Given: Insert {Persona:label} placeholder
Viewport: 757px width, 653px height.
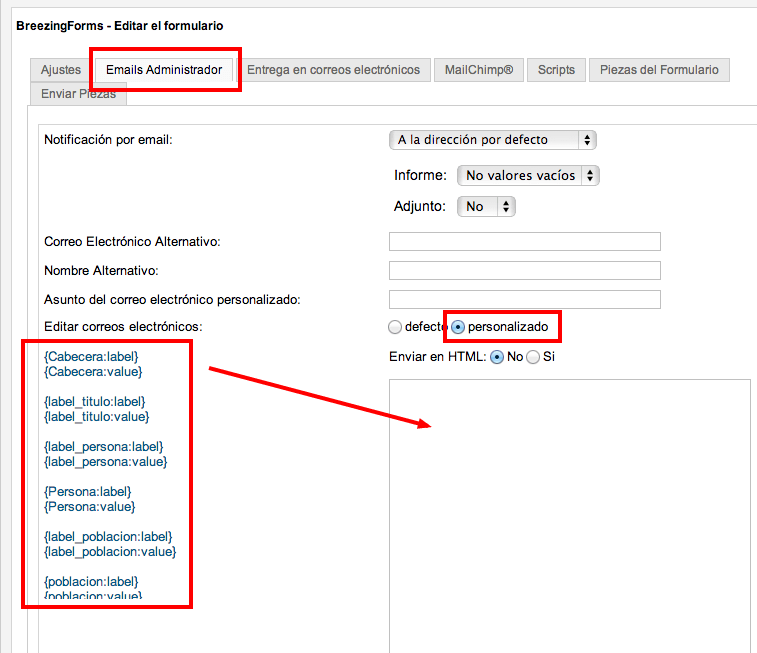Looking at the screenshot, I should click(x=88, y=491).
